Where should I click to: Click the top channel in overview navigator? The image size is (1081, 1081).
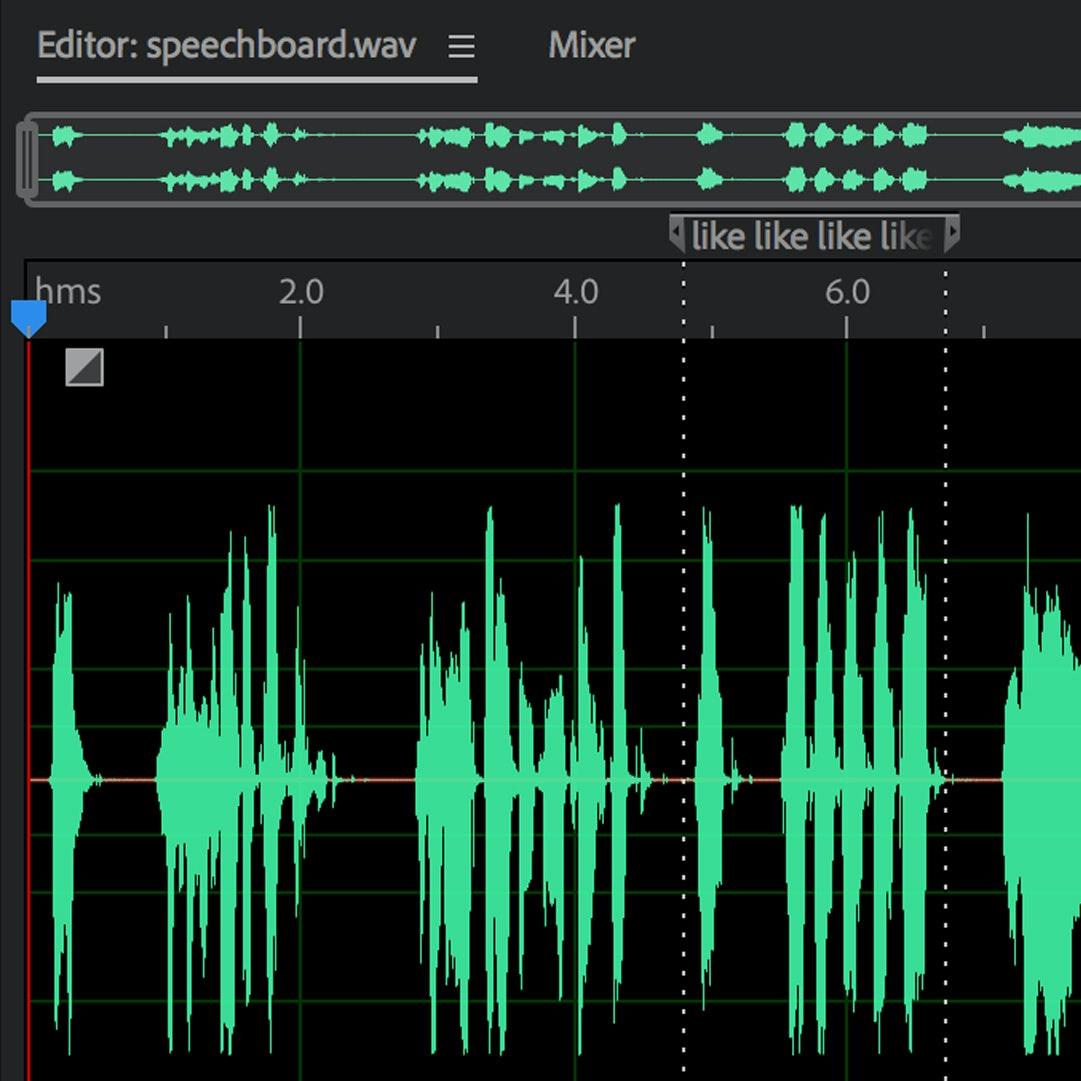click(x=550, y=135)
